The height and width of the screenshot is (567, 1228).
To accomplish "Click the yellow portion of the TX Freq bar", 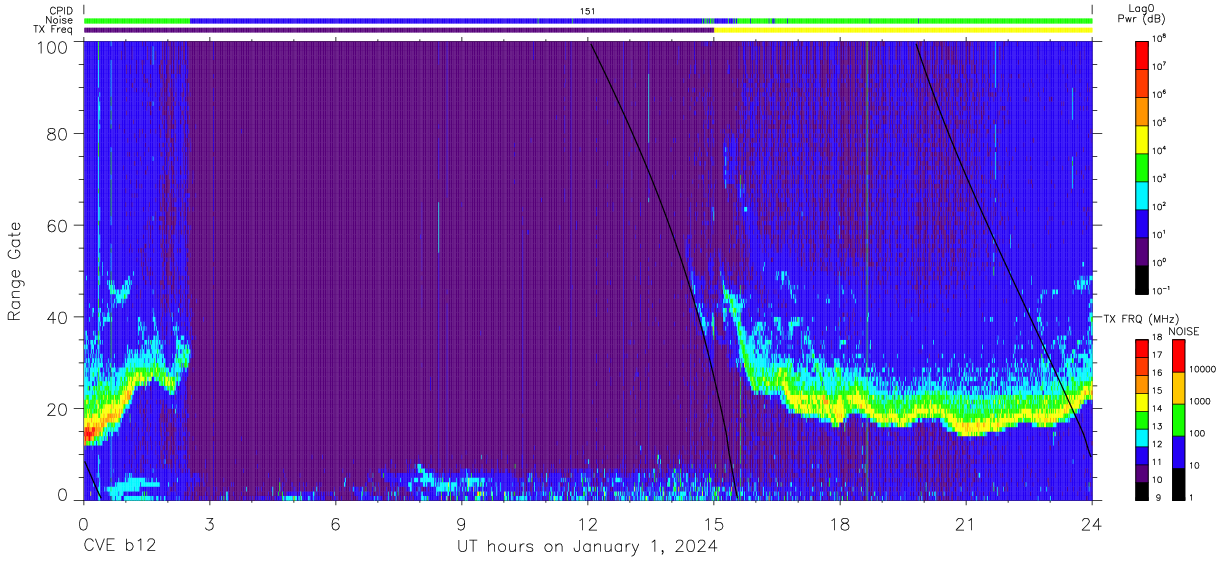I will coord(903,30).
